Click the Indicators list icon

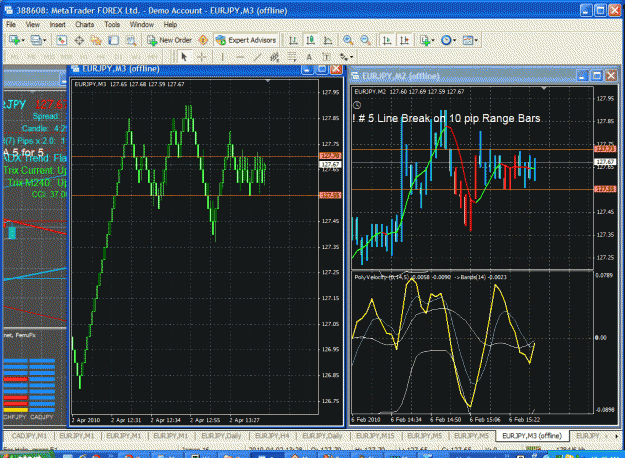425,40
